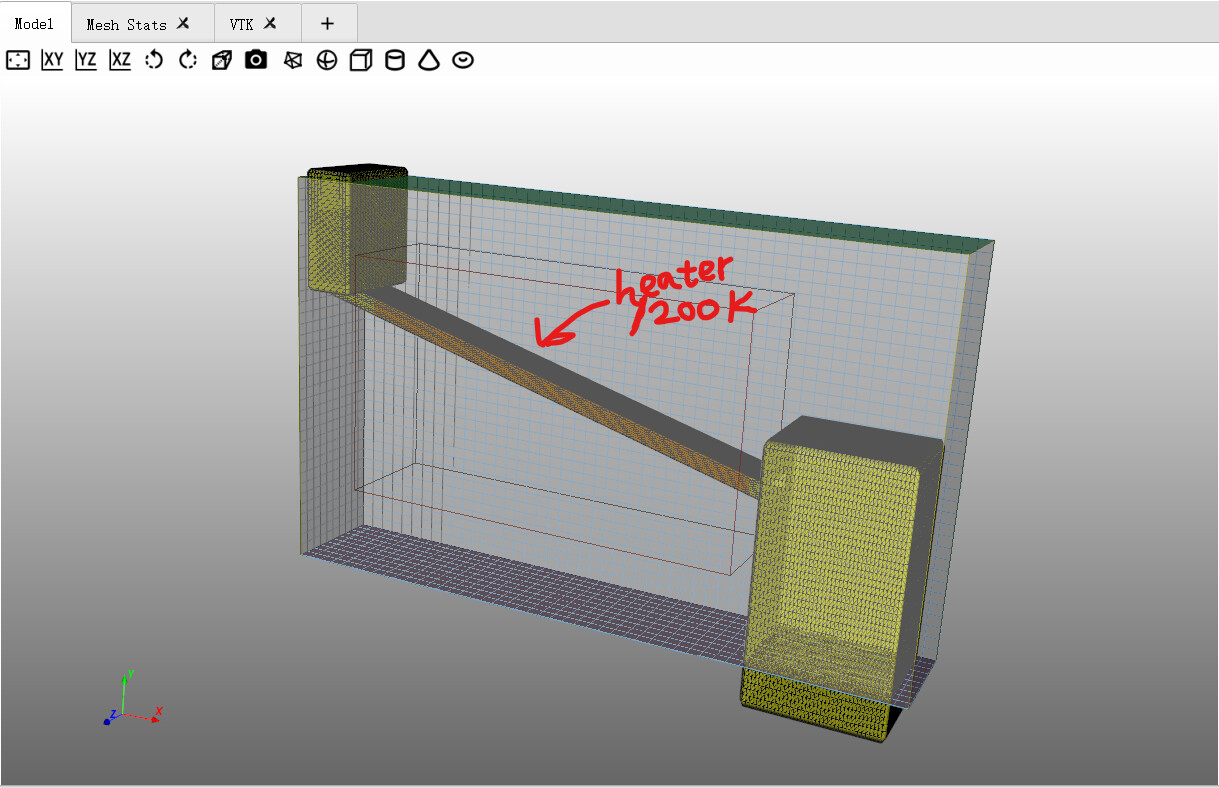Add a cone shape
Image resolution: width=1219 pixels, height=788 pixels.
click(x=429, y=61)
